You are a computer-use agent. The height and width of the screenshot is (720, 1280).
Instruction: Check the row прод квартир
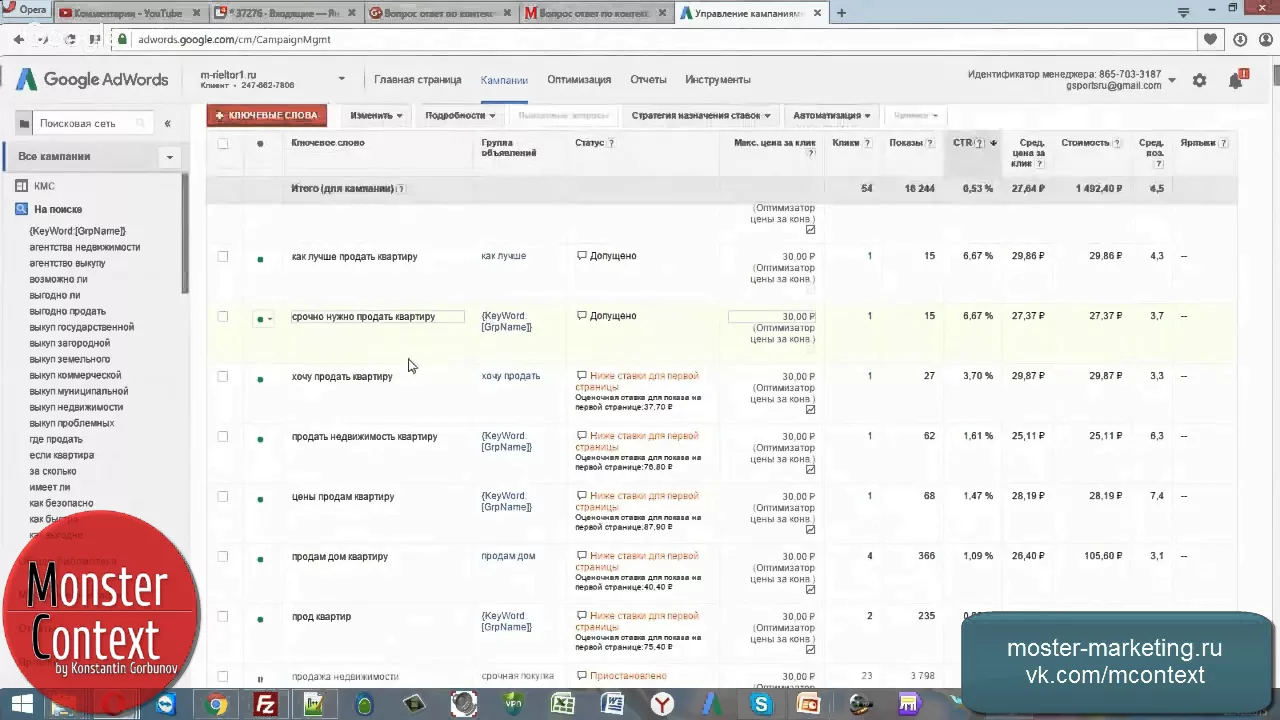pyautogui.click(x=223, y=616)
